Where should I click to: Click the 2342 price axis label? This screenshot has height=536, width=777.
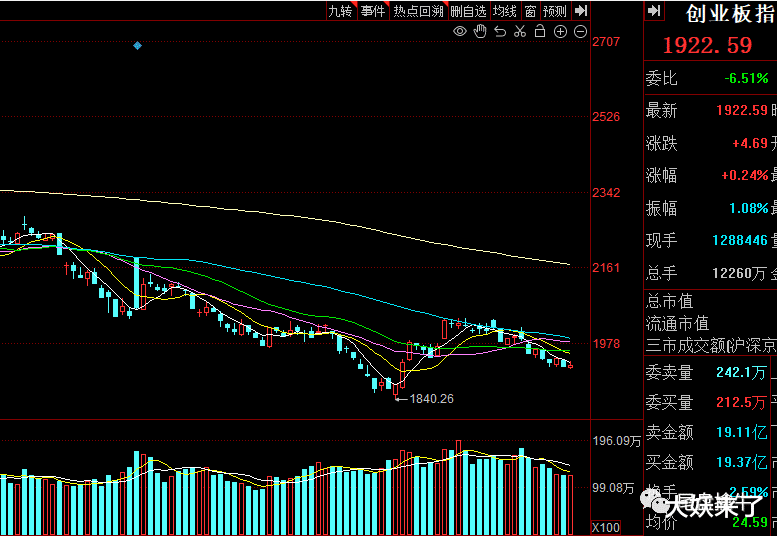click(606, 193)
